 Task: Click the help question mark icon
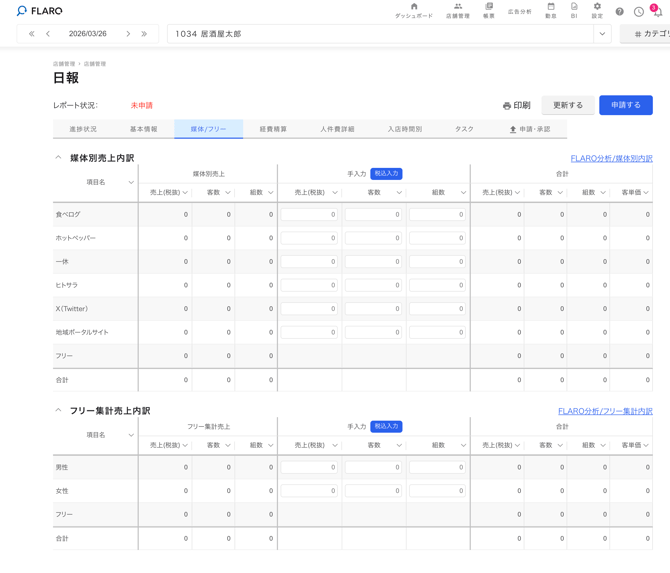coord(620,12)
